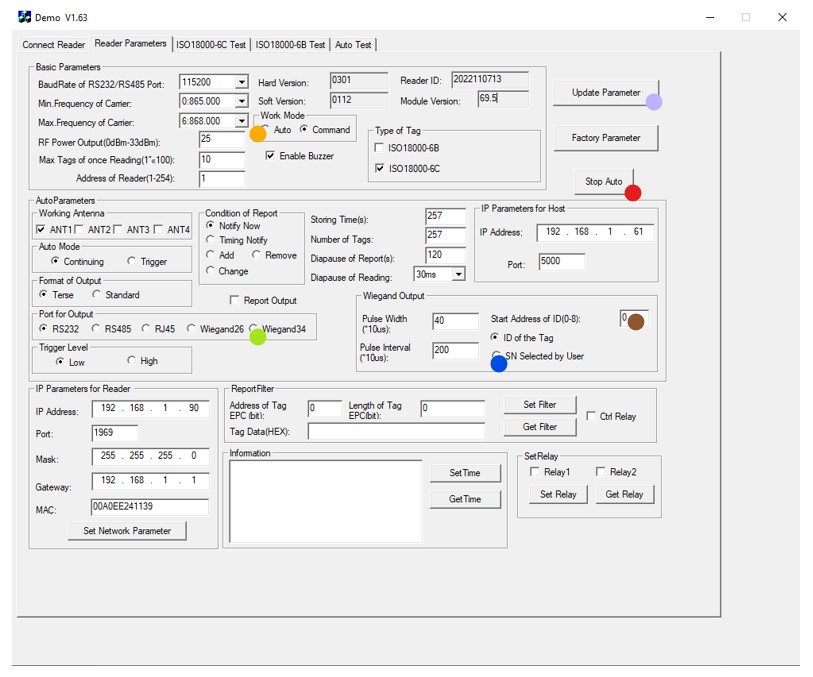Click the Tag Data(HEX) input field
Screen dimensions: 813x677
click(396, 431)
